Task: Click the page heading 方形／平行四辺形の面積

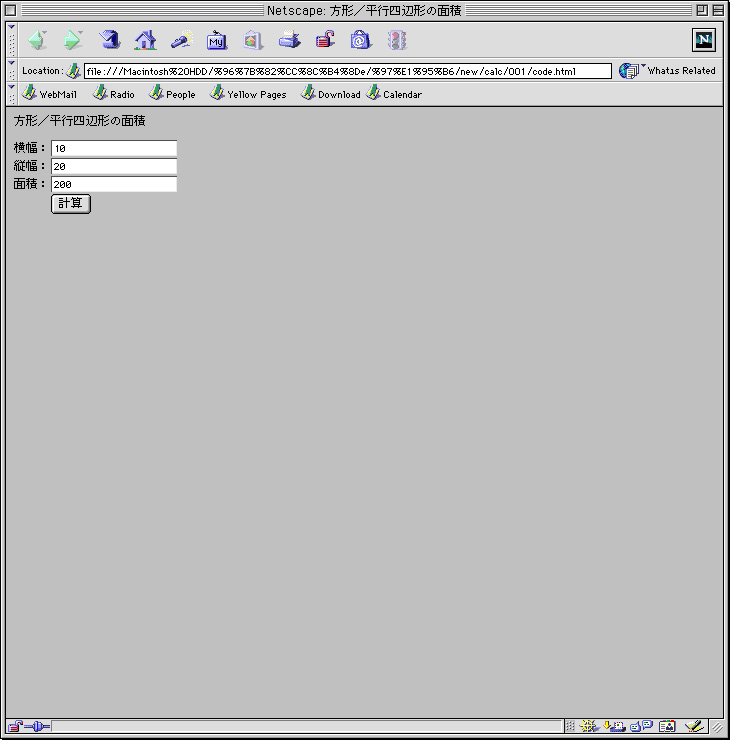Action: click(79, 121)
